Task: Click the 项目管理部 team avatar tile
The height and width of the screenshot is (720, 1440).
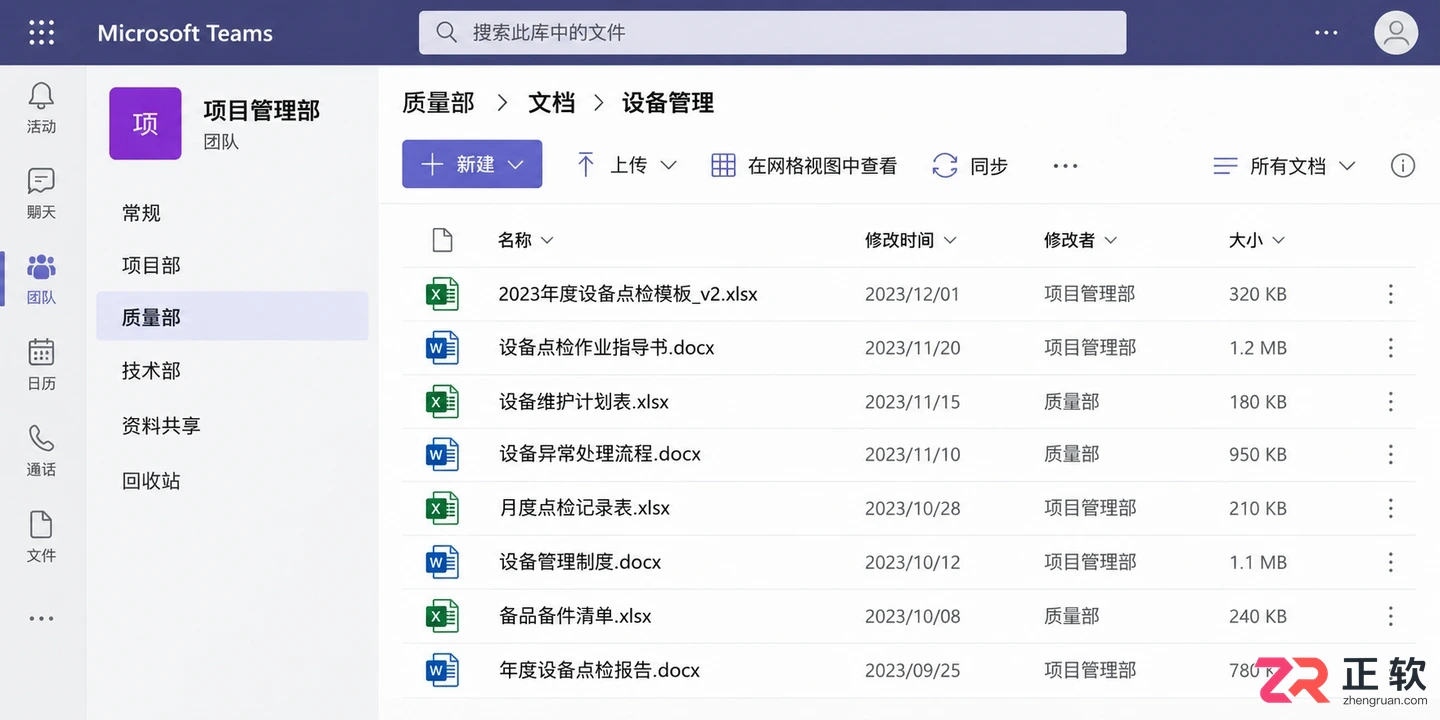Action: 145,123
